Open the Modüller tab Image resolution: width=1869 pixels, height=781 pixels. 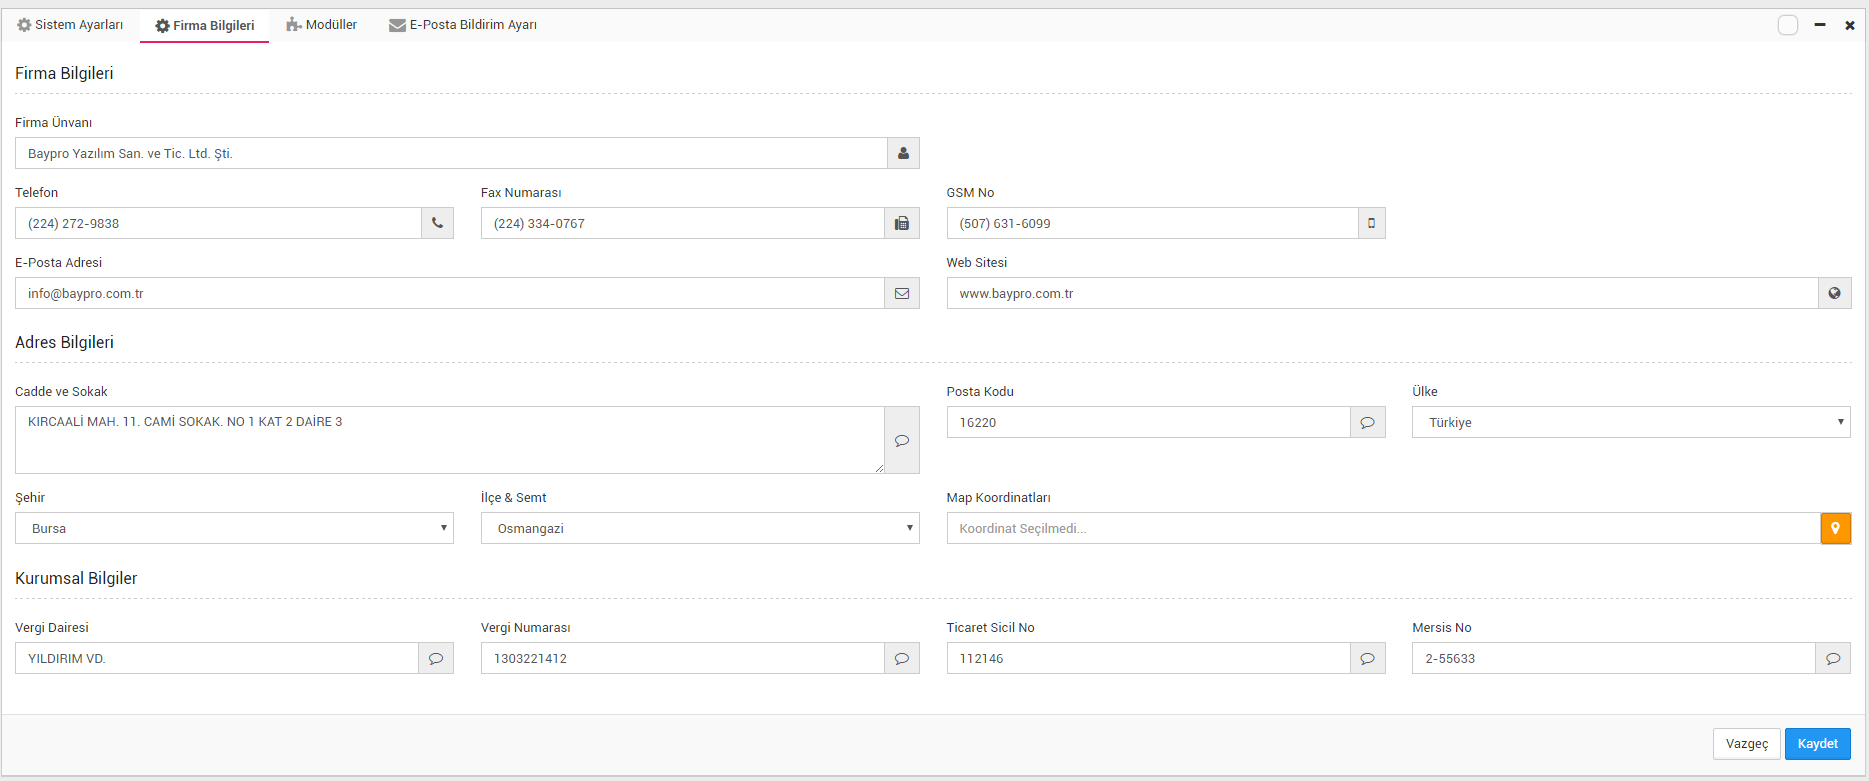(321, 25)
